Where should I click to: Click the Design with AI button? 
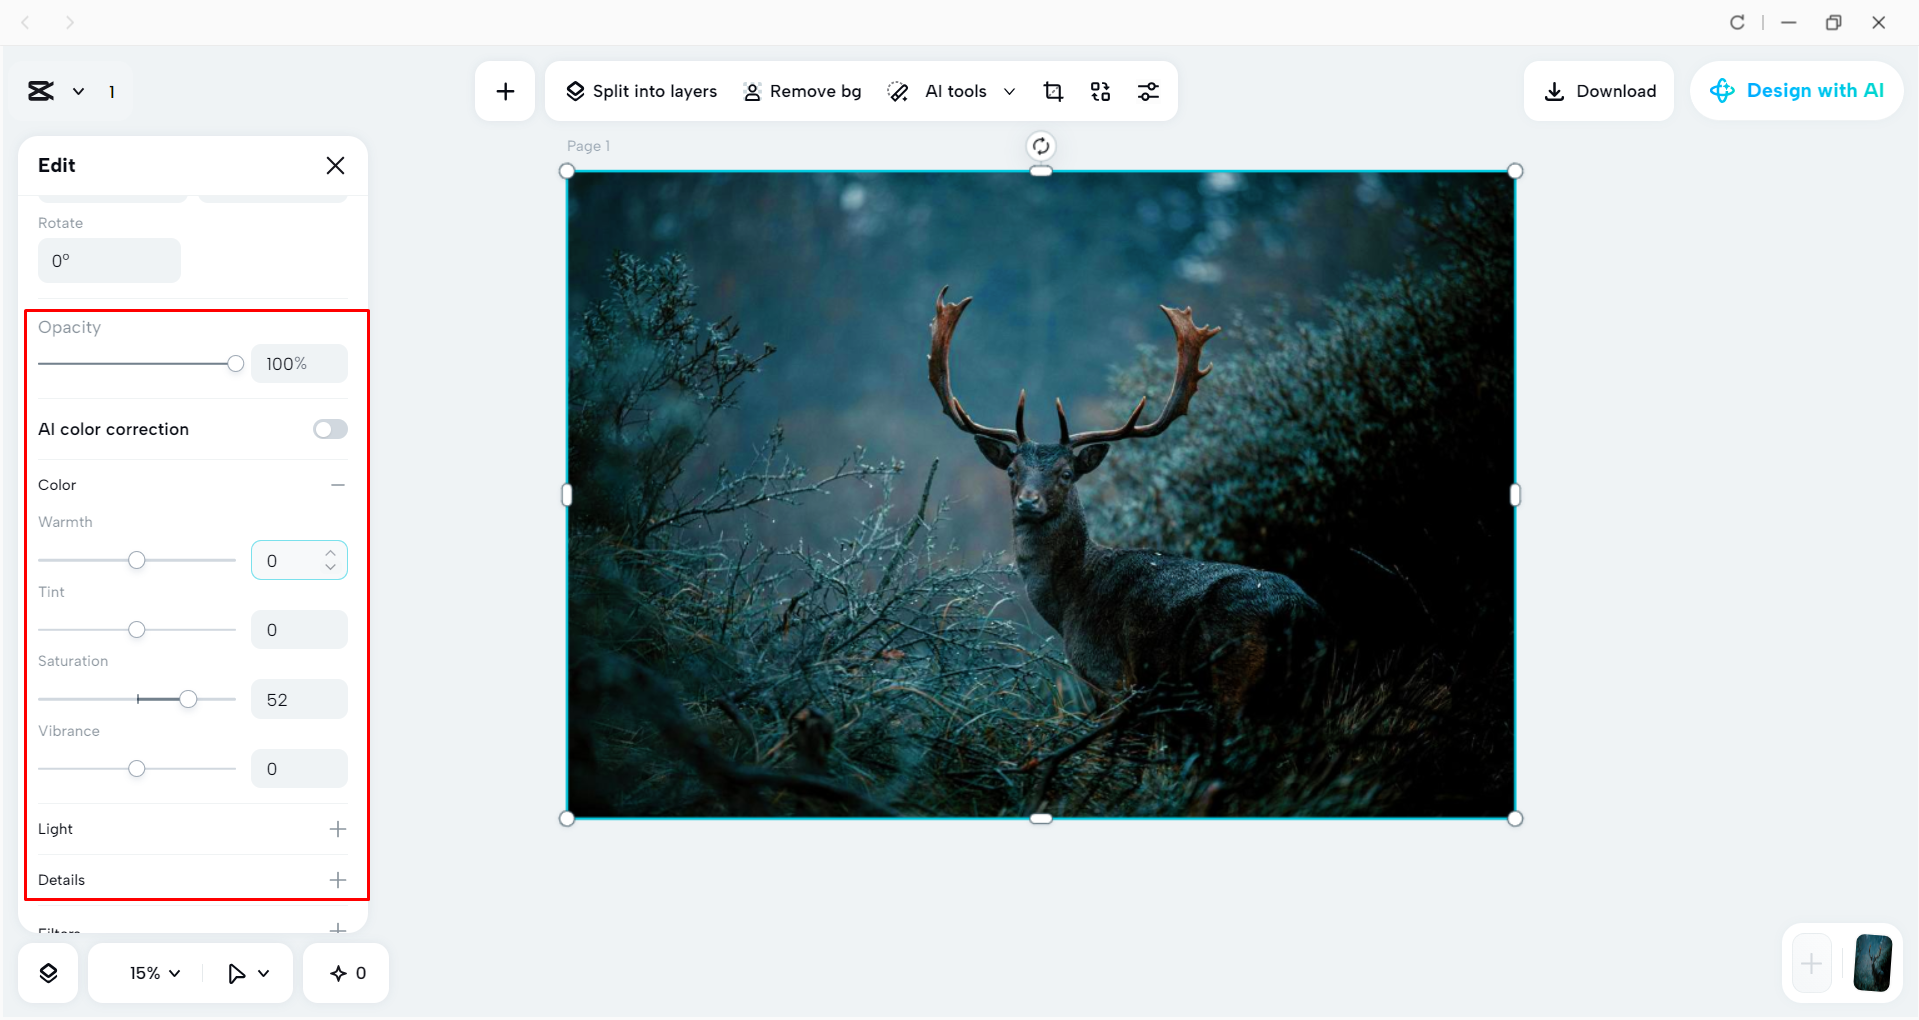(1796, 90)
